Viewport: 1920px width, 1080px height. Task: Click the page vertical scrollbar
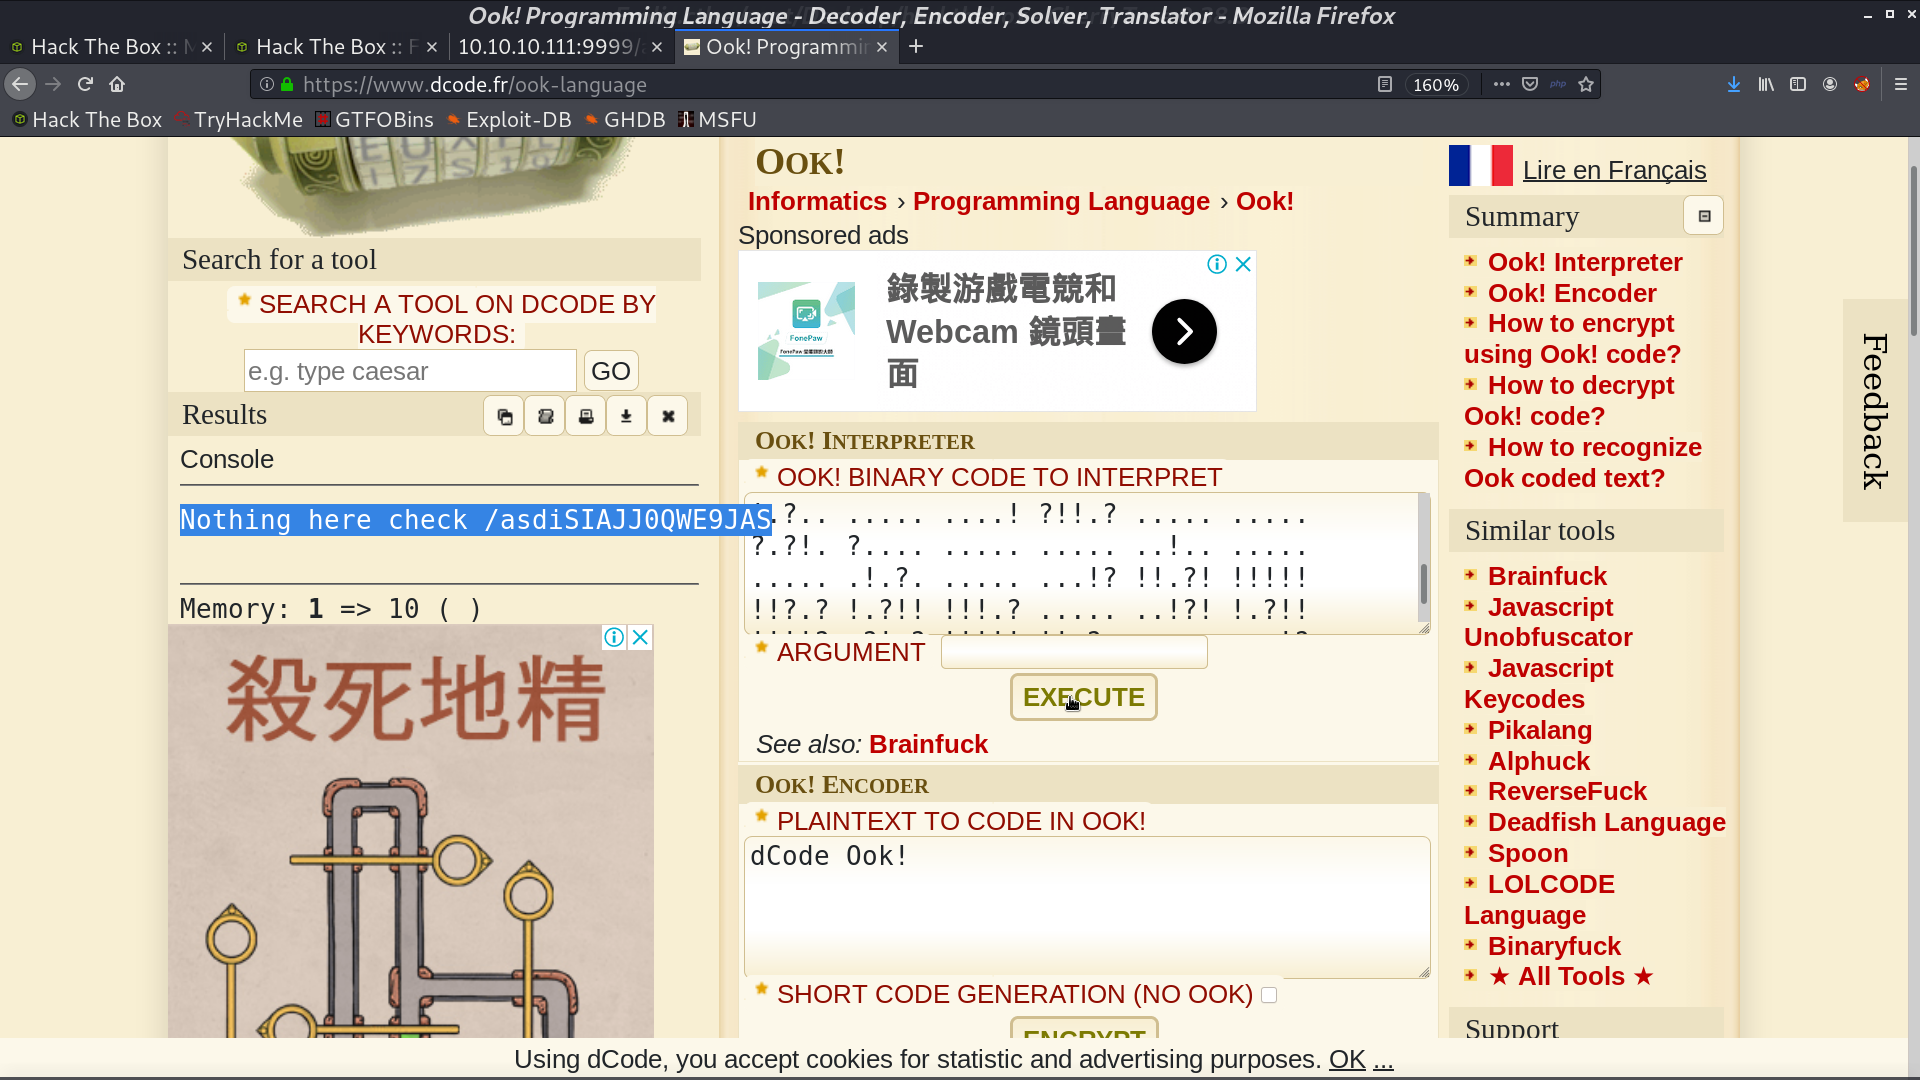(1913, 250)
